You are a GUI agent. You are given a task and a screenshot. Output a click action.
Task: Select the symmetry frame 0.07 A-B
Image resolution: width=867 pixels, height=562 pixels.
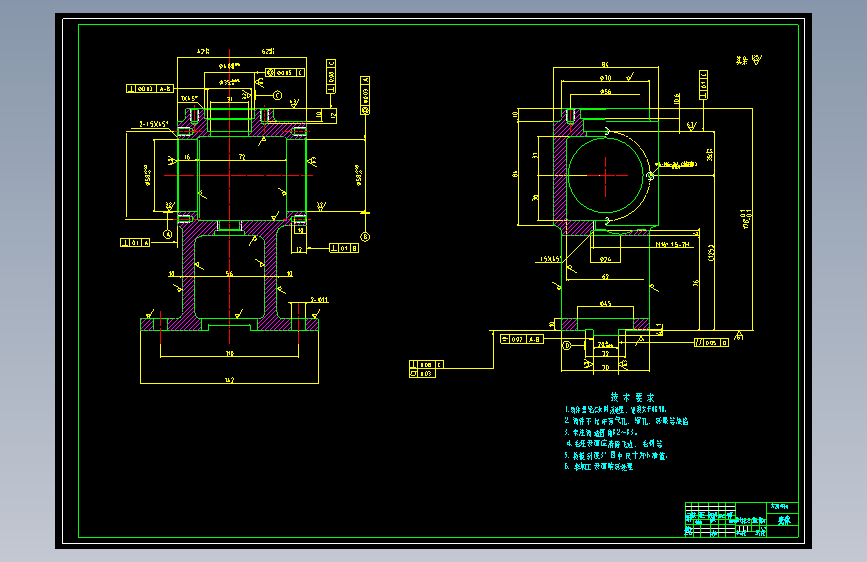pyautogui.click(x=521, y=339)
